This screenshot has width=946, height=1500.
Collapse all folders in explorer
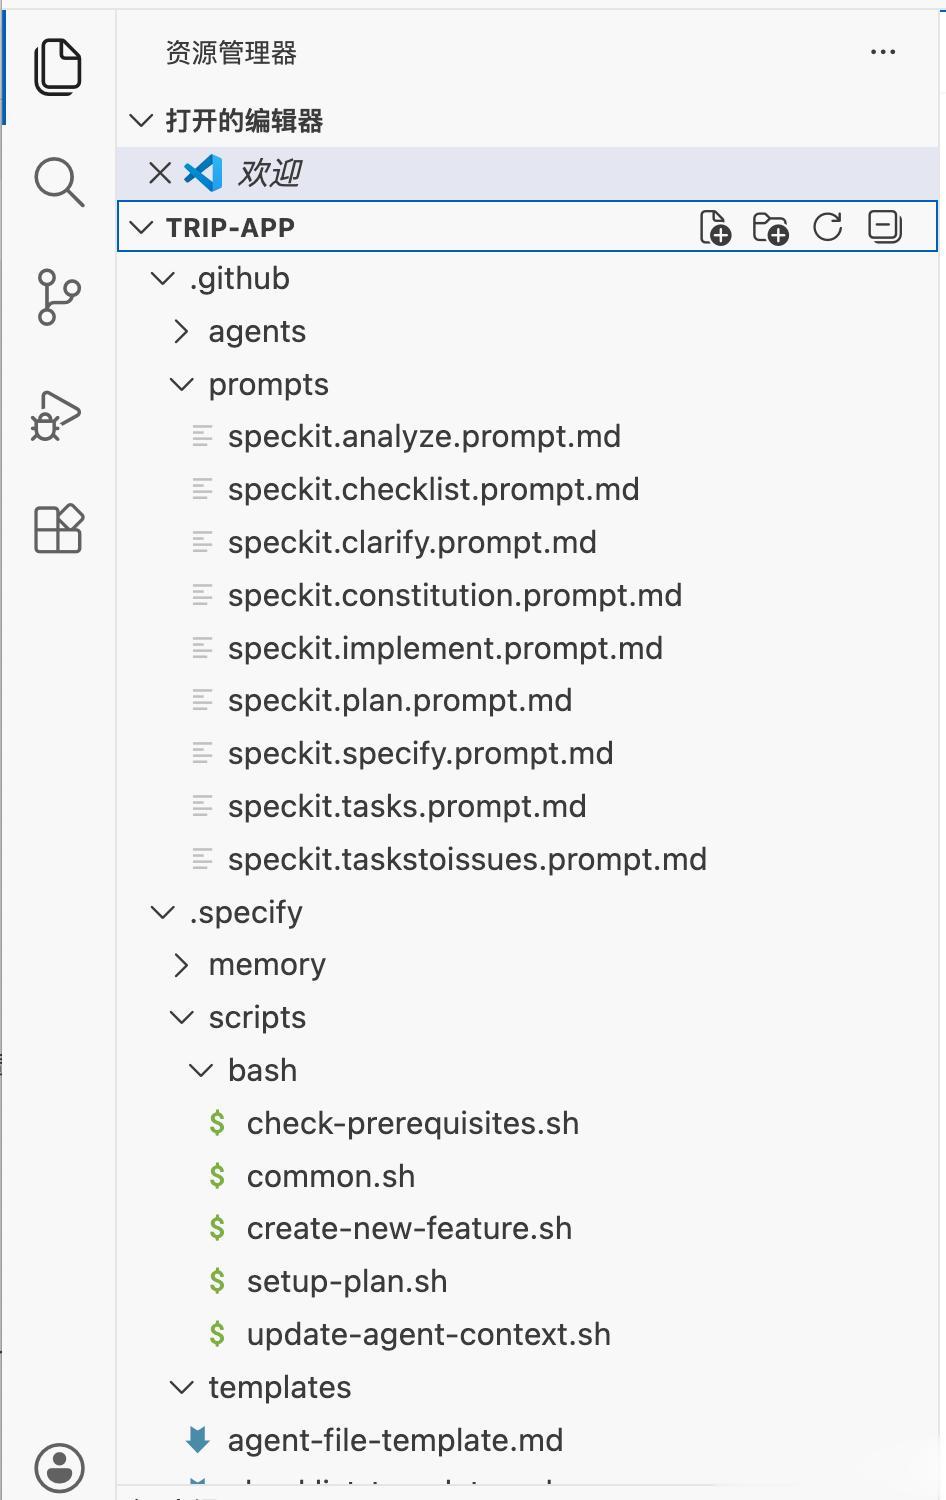(885, 227)
